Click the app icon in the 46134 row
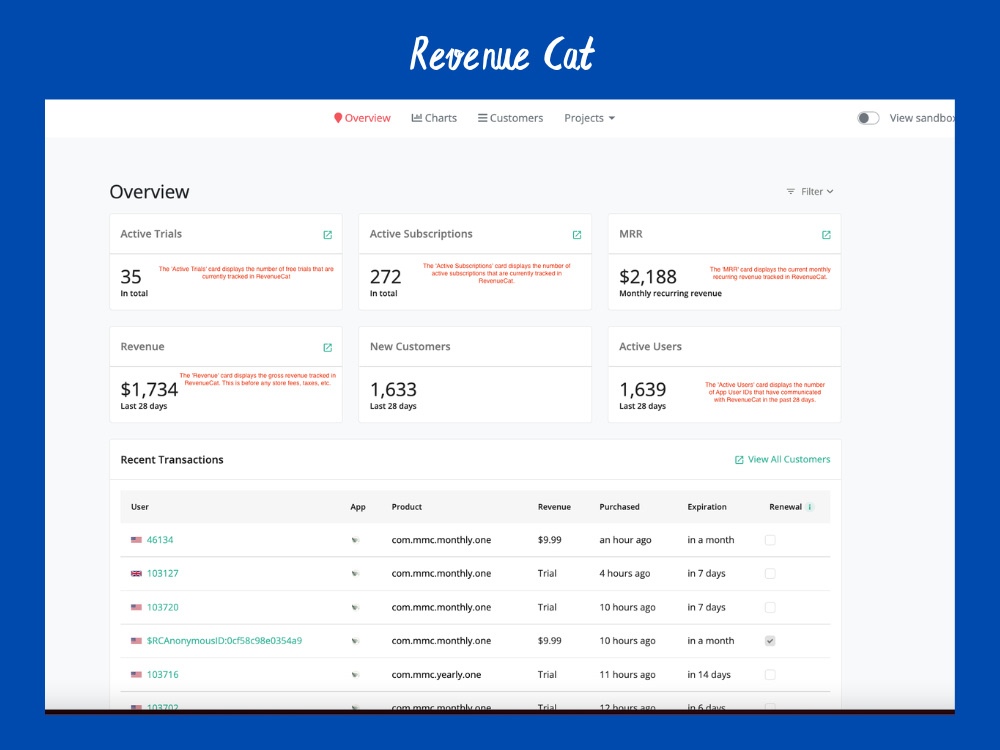The width and height of the screenshot is (1000, 750). [x=355, y=540]
